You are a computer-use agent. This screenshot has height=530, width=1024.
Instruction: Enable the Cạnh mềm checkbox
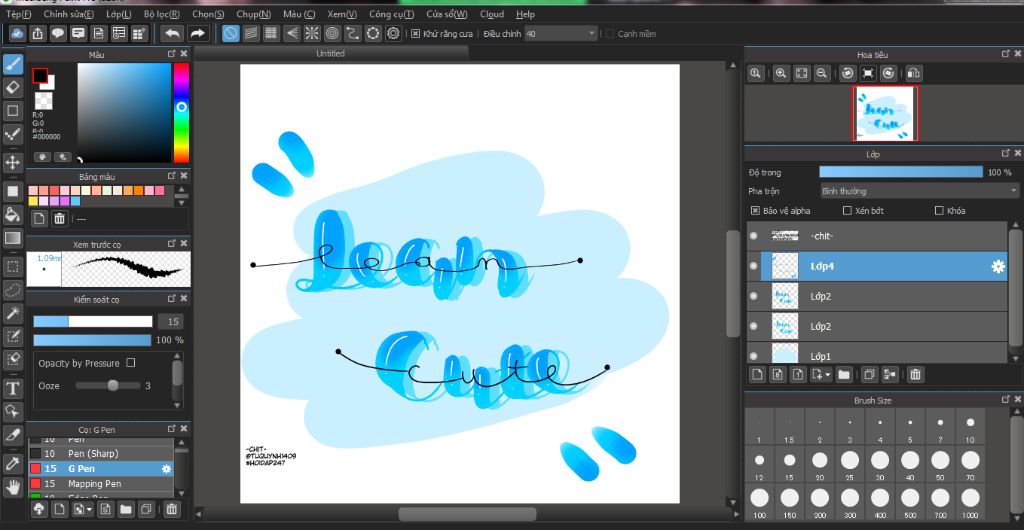pos(610,33)
